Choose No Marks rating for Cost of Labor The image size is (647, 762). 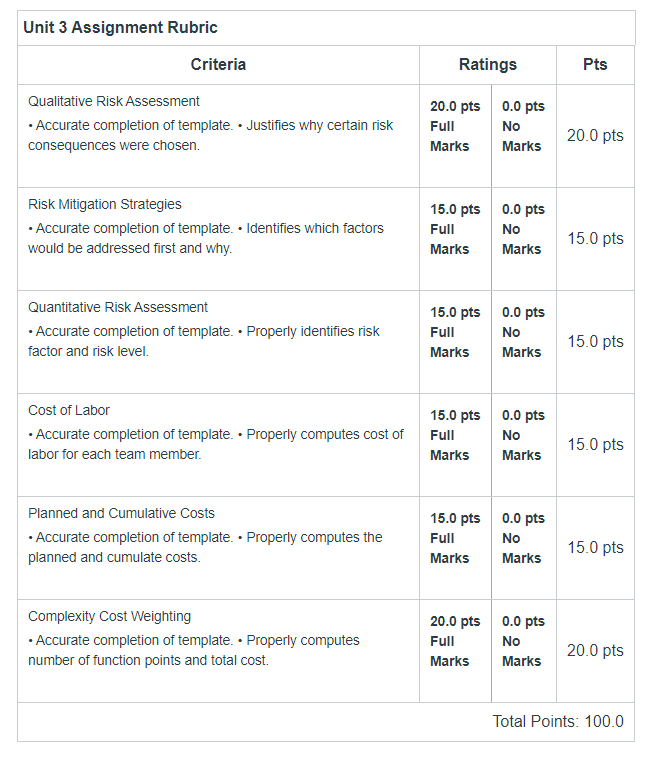524,445
